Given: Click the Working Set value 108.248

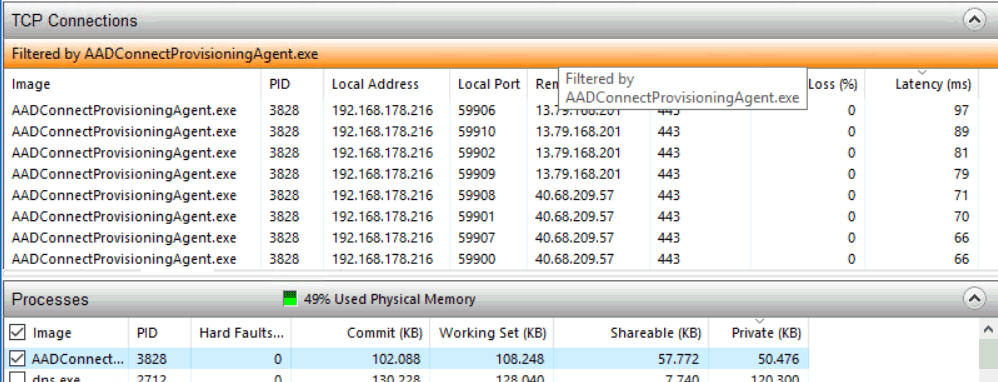Looking at the screenshot, I should click(520, 359).
